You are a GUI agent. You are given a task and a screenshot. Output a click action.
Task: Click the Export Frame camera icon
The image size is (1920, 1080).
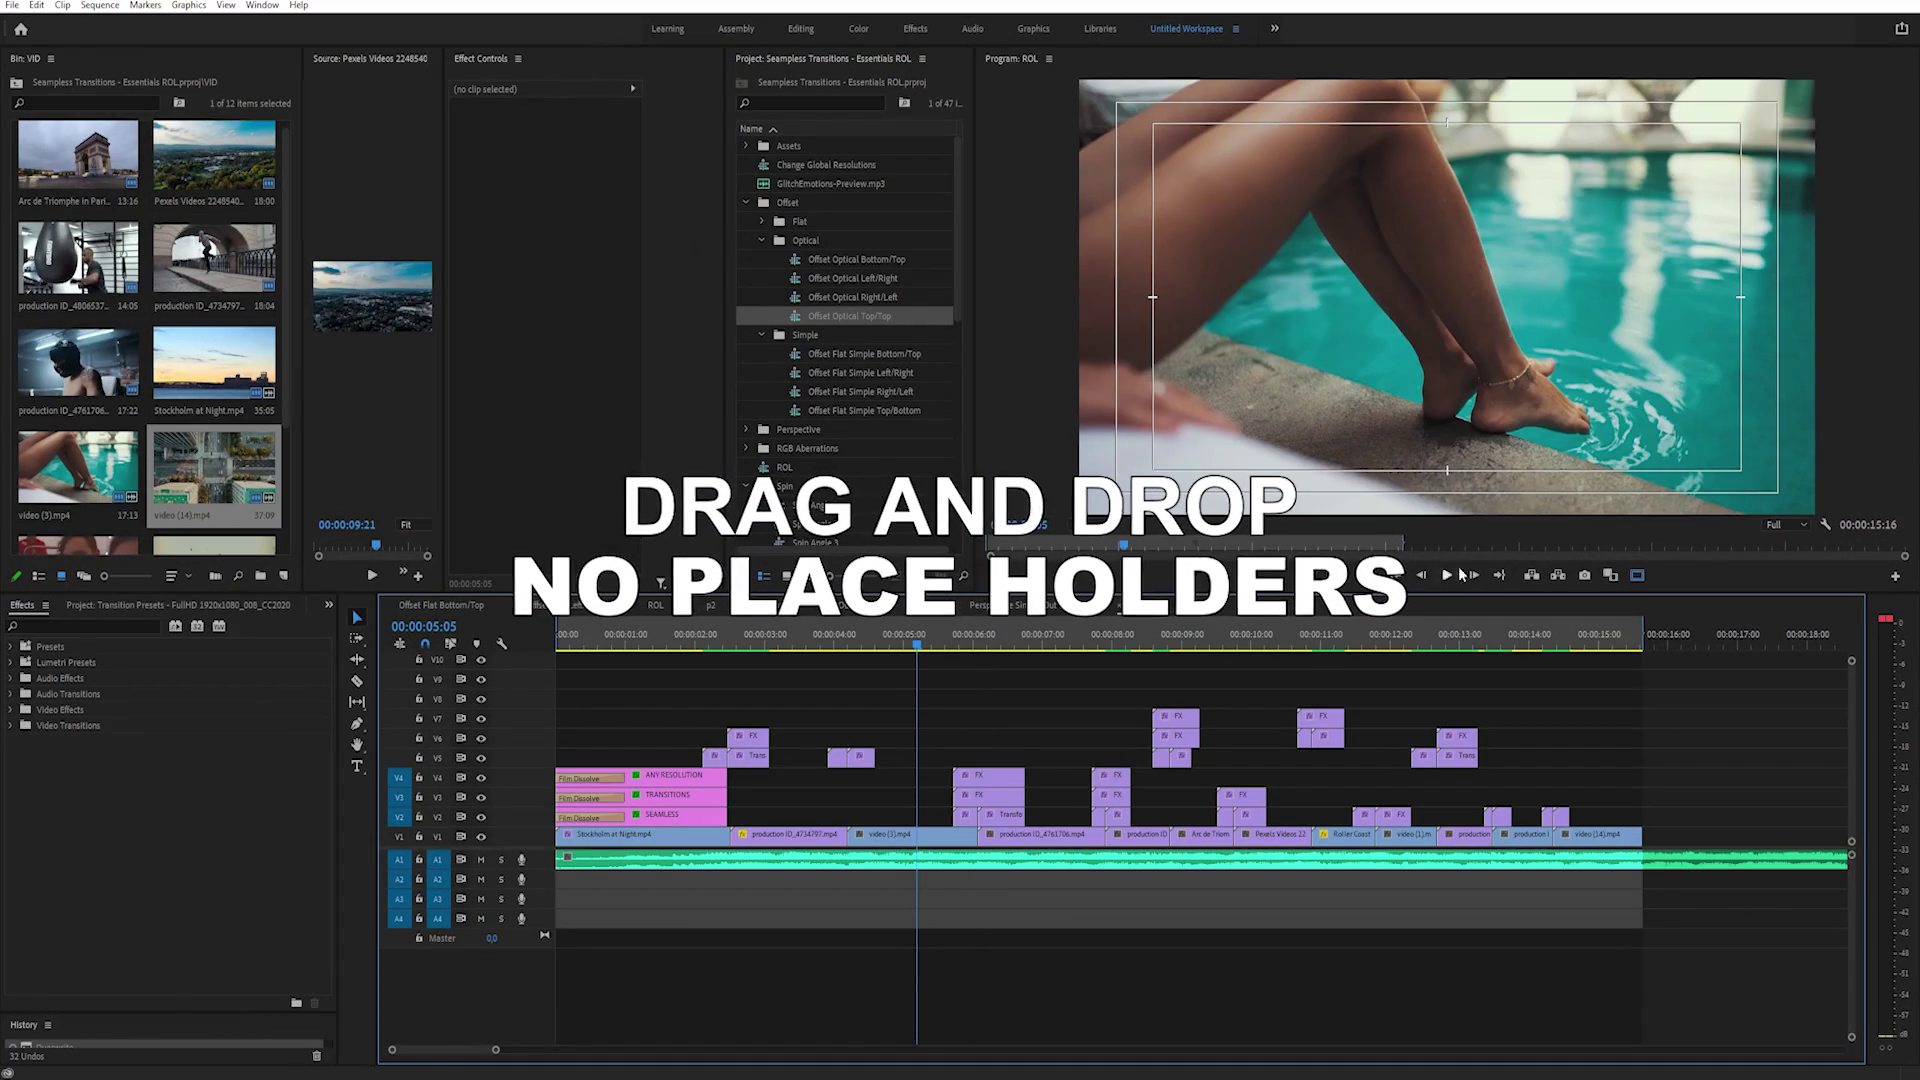1584,575
